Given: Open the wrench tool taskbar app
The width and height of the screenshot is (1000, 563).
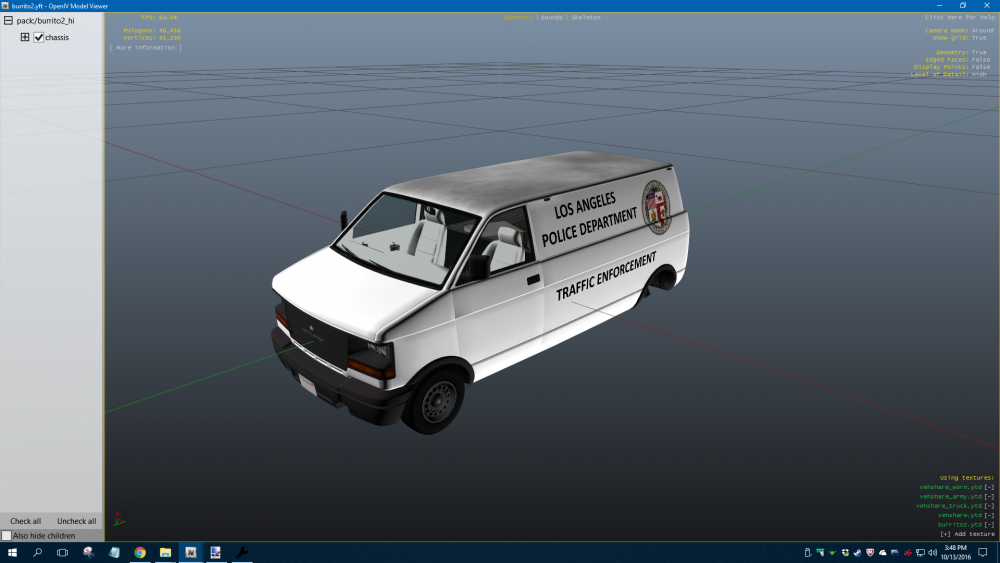Looking at the screenshot, I should click(x=242, y=552).
